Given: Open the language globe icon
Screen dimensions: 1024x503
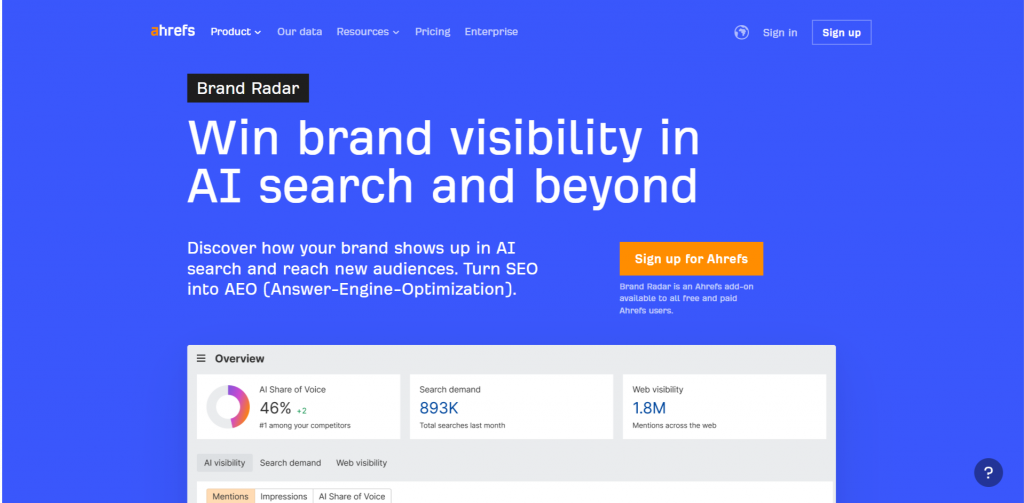Looking at the screenshot, I should pos(741,32).
